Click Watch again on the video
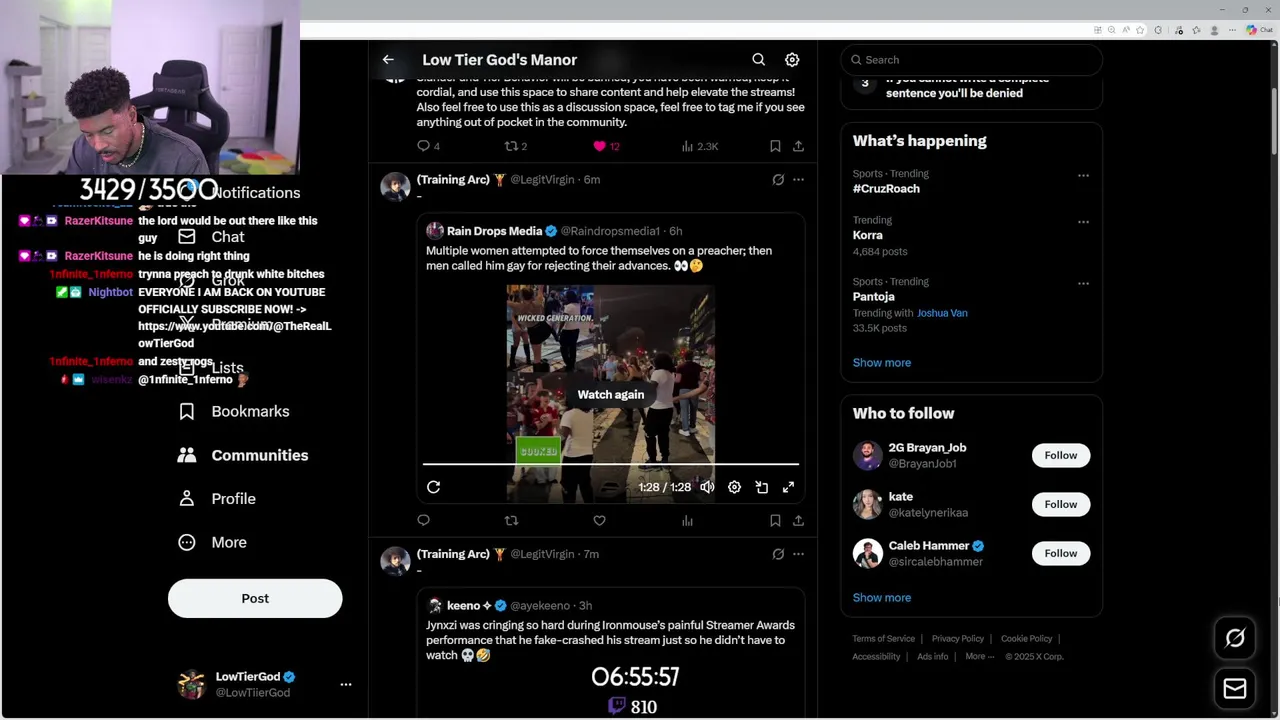1280x720 pixels. click(610, 394)
